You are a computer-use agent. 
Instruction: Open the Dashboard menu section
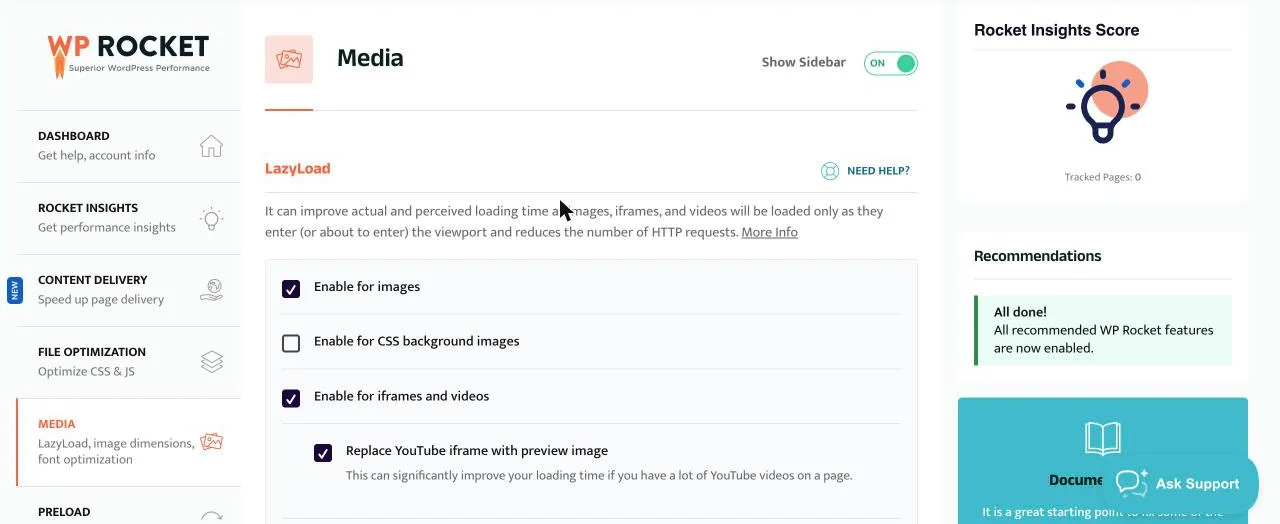click(128, 146)
